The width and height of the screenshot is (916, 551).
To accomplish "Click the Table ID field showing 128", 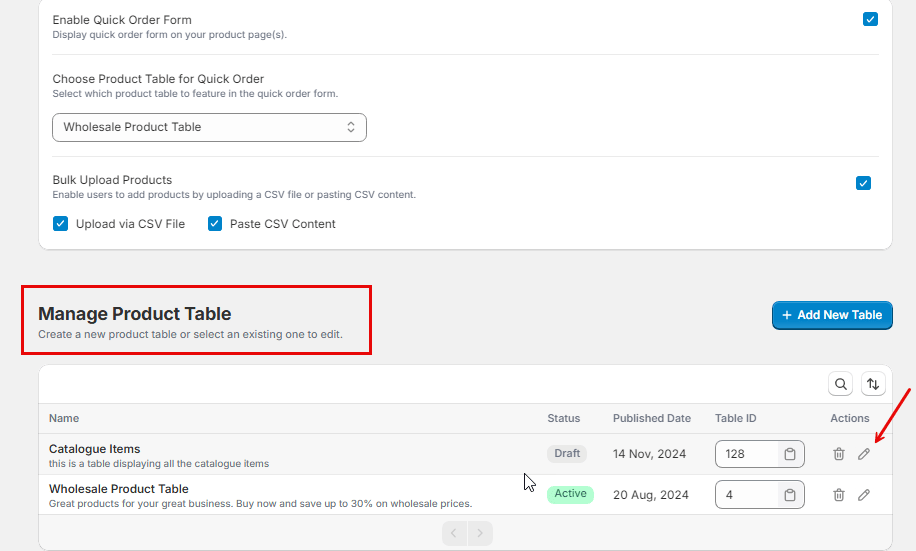I will 747,454.
